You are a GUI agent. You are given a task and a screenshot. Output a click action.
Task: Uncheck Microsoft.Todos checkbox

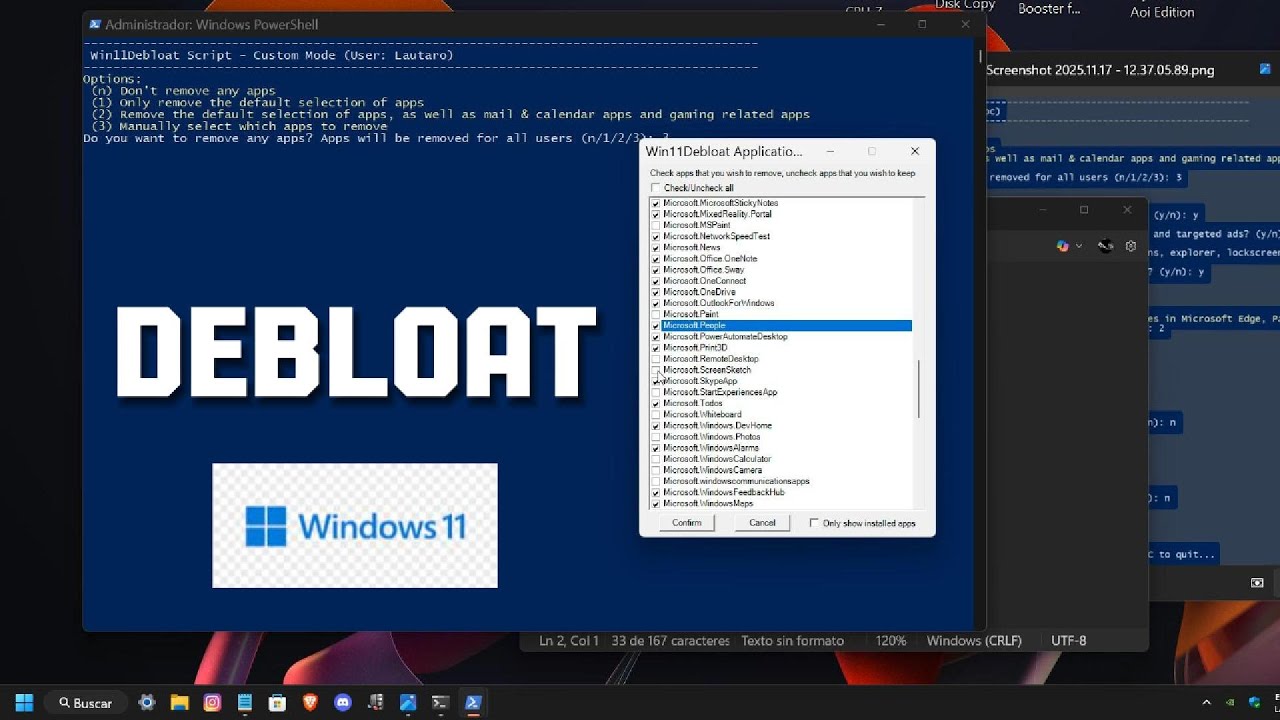(x=656, y=403)
